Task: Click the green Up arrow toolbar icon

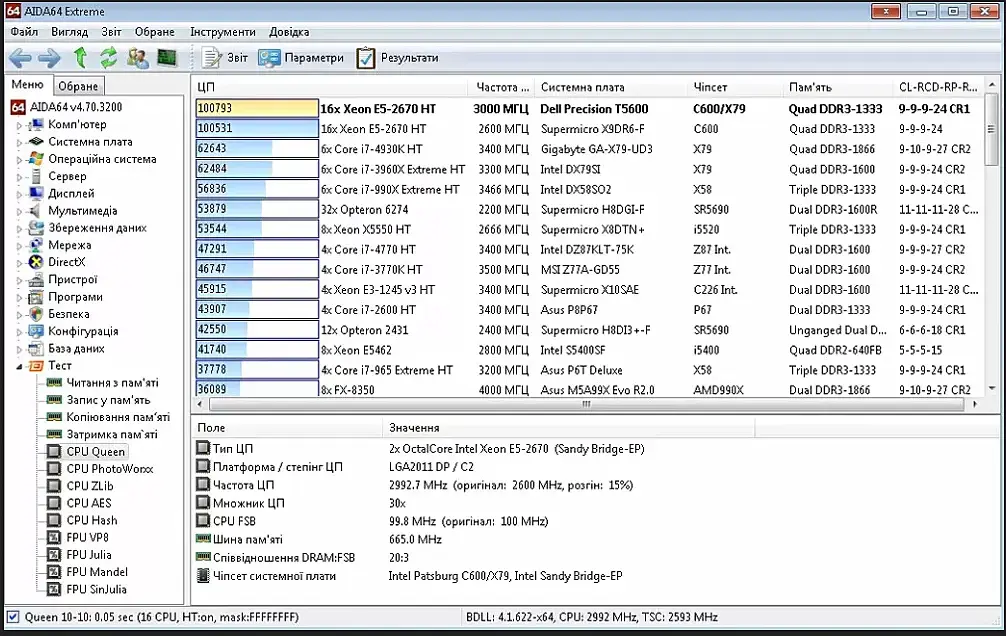Action: tap(80, 57)
